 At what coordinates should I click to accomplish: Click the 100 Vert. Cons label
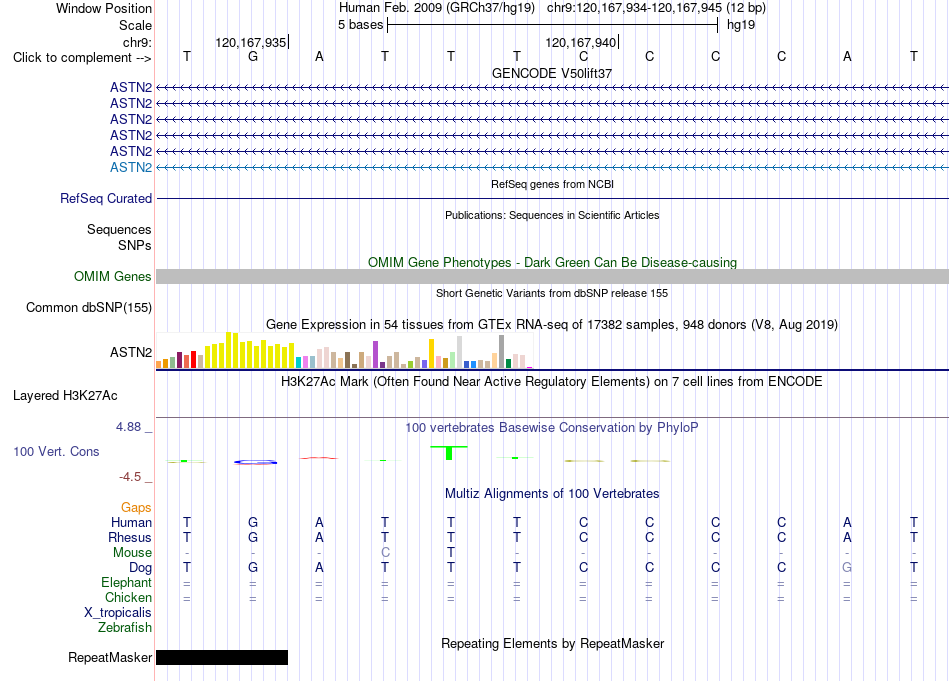(x=56, y=451)
